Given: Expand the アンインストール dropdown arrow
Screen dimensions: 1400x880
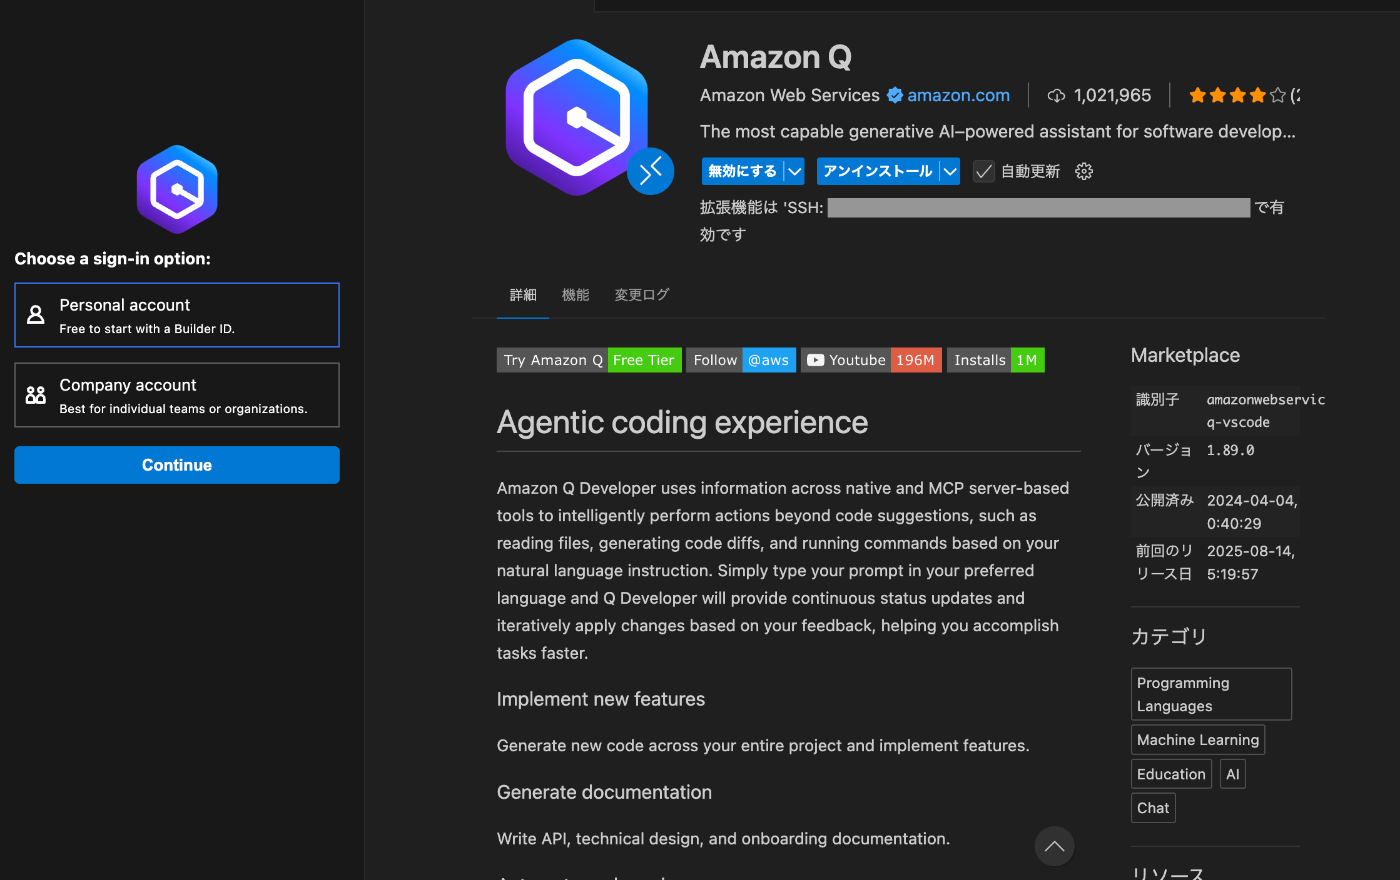Looking at the screenshot, I should coord(950,171).
